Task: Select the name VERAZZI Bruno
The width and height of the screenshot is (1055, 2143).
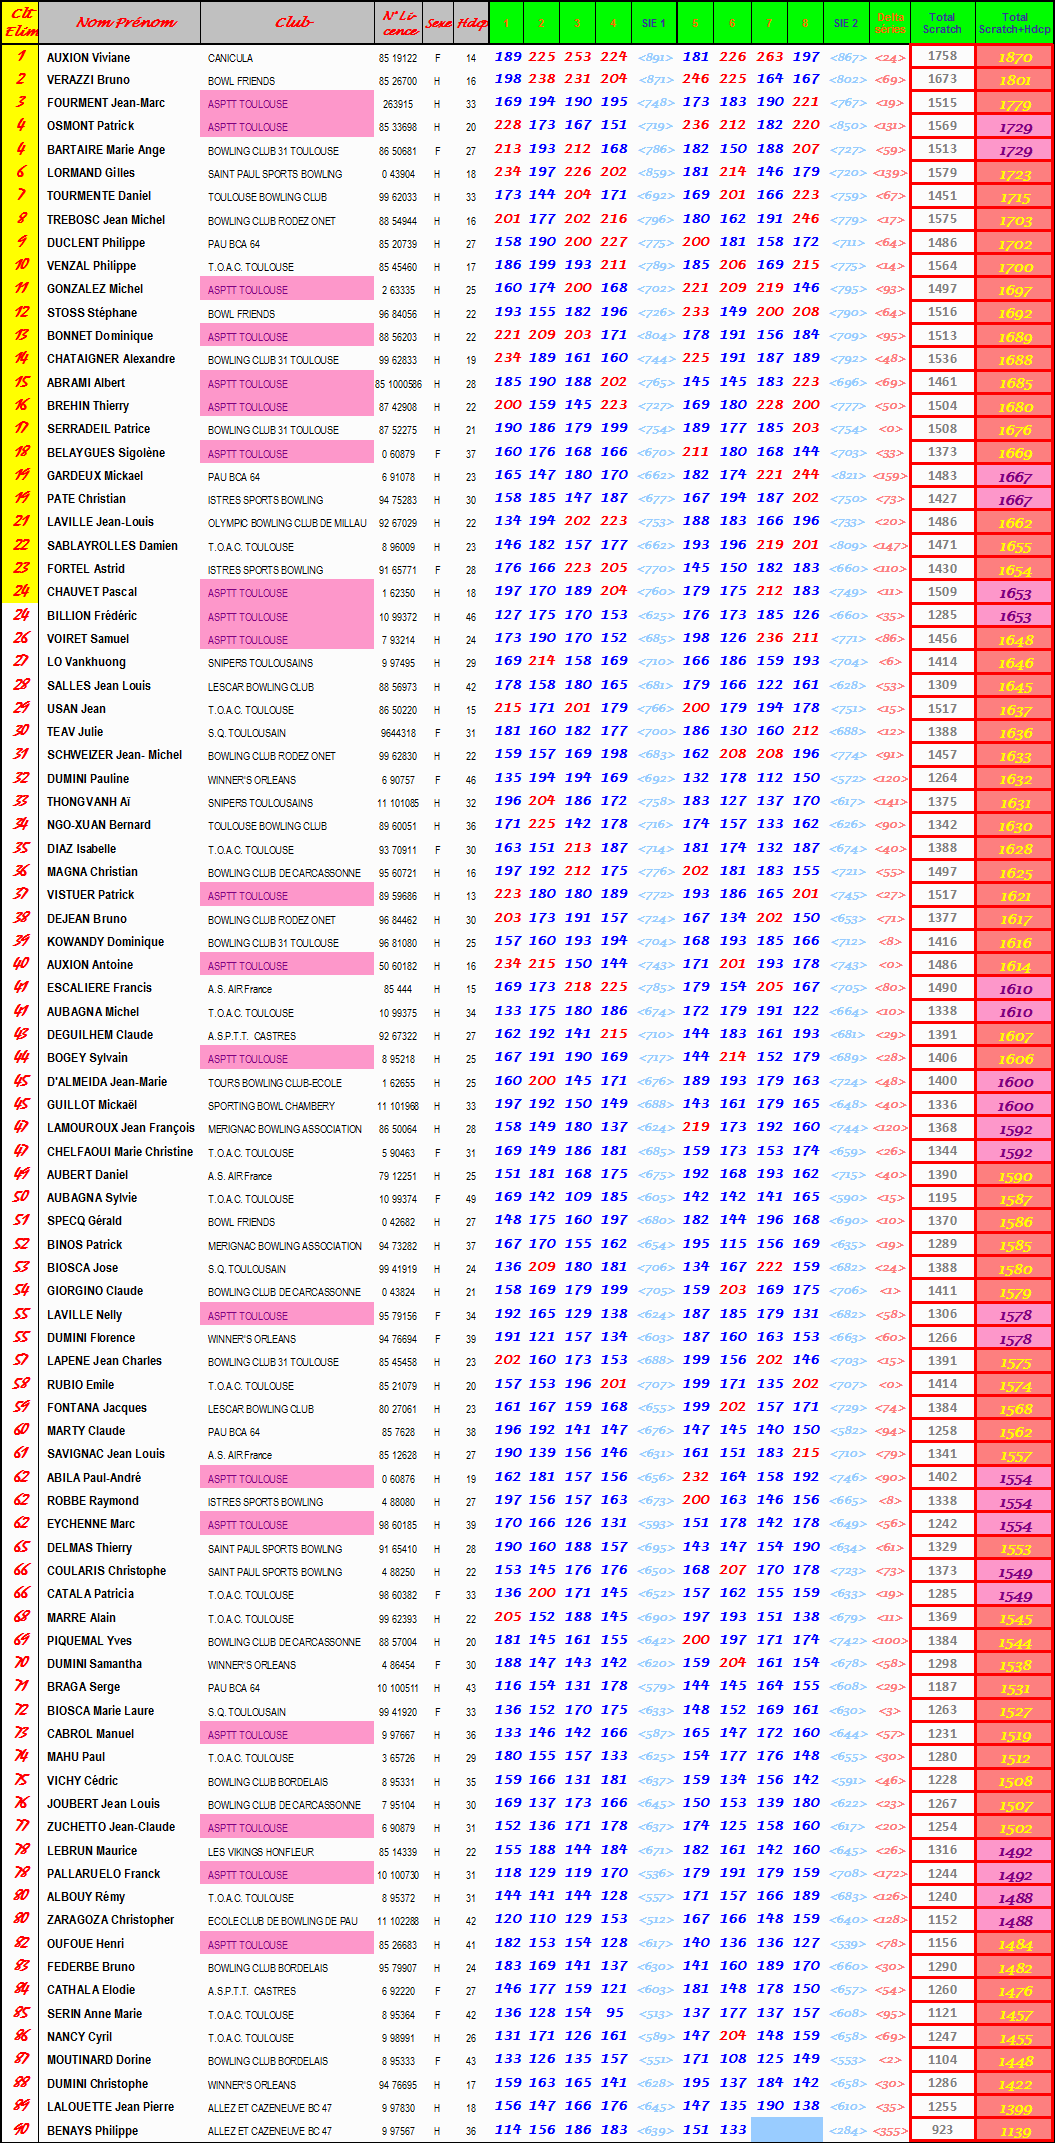Action: click(x=88, y=80)
